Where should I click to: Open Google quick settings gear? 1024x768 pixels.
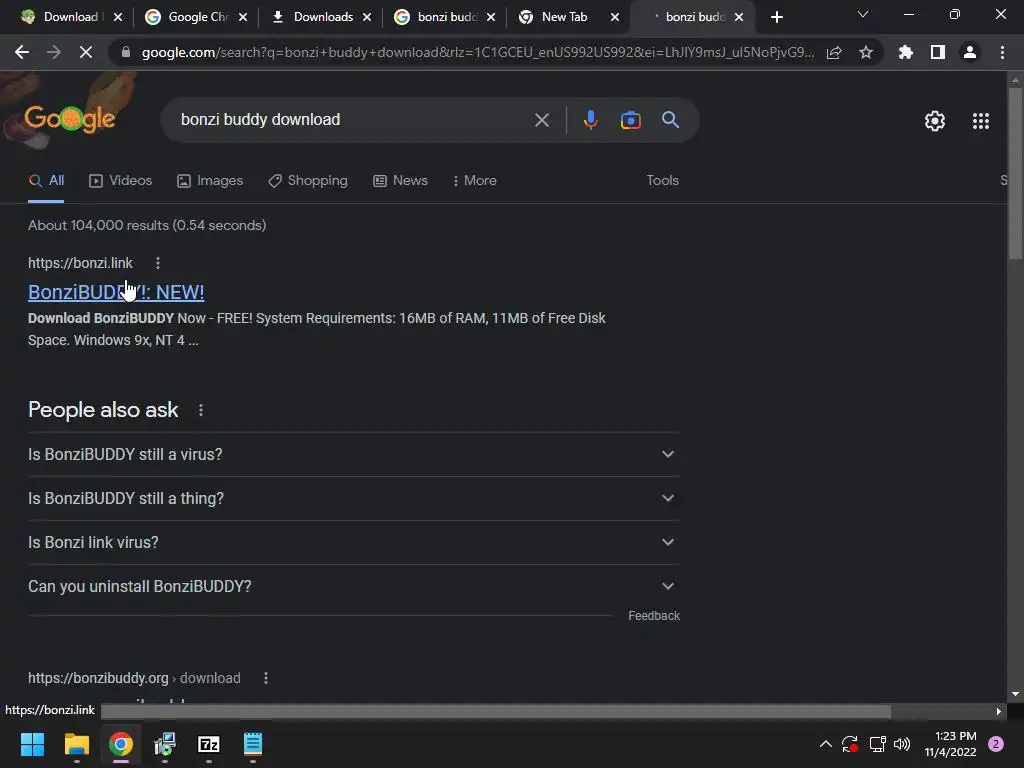tap(935, 121)
